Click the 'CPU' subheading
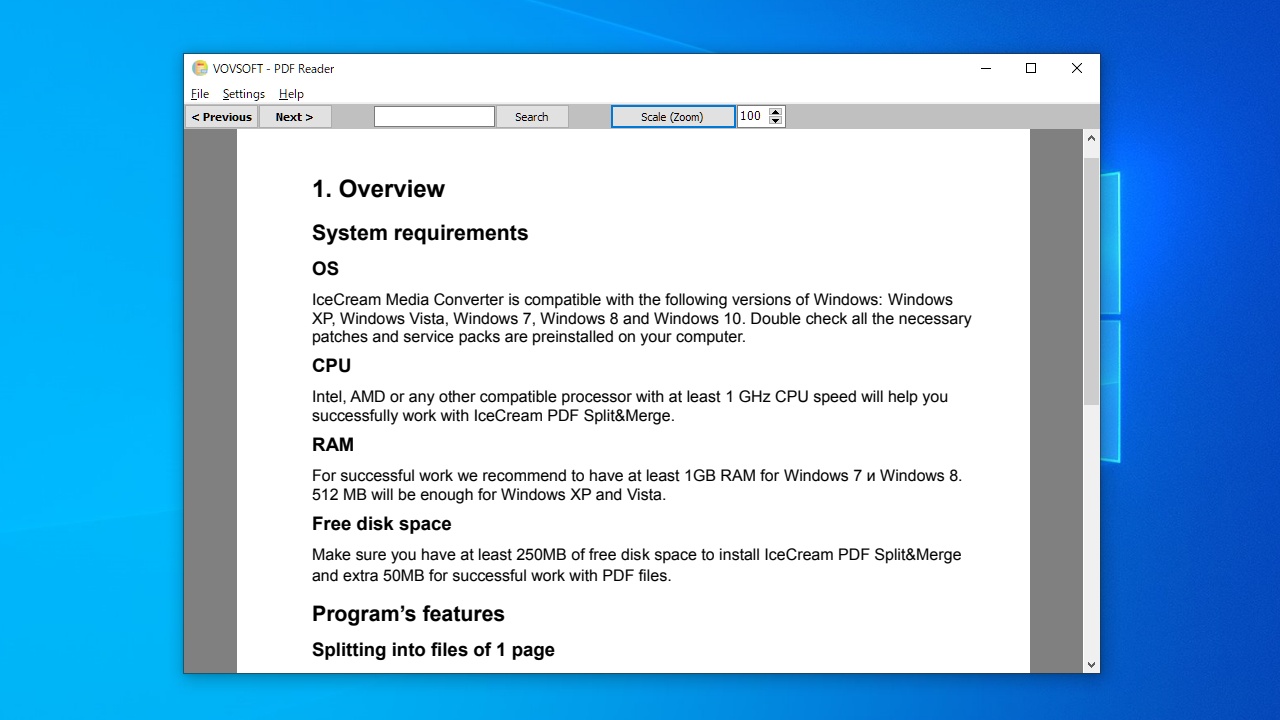This screenshot has height=720, width=1280. (x=331, y=366)
